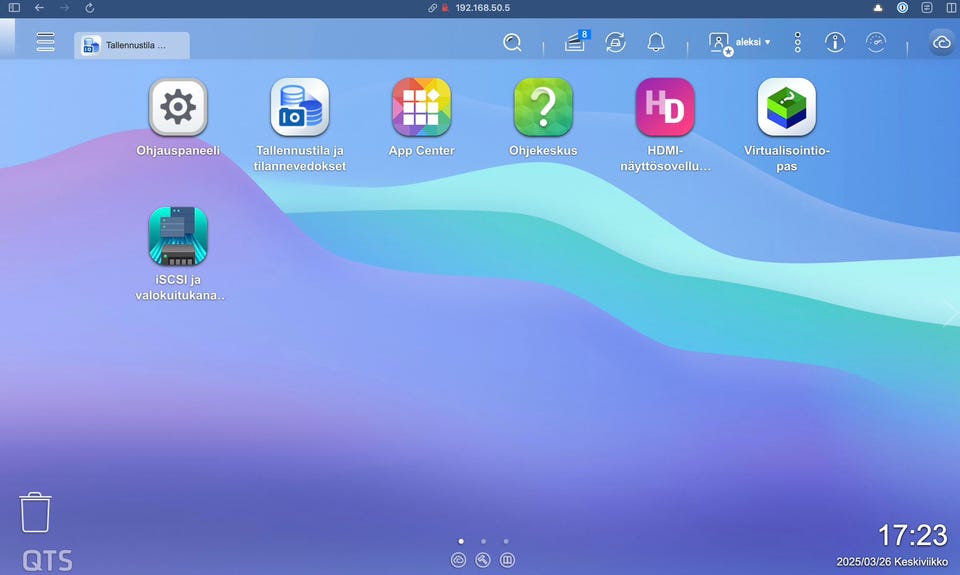Select the second desktop page dot
Viewport: 960px width, 575px height.
pos(483,541)
